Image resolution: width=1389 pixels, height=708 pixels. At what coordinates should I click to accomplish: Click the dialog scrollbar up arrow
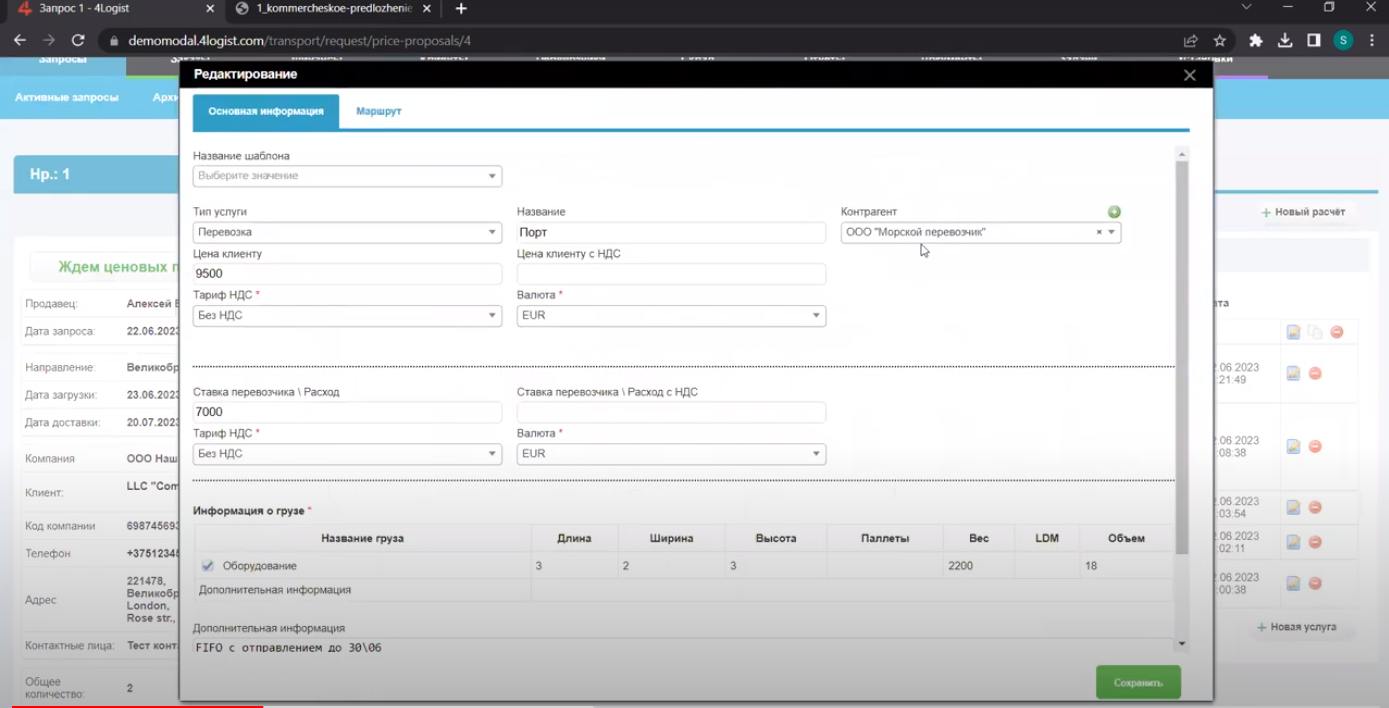[1182, 154]
